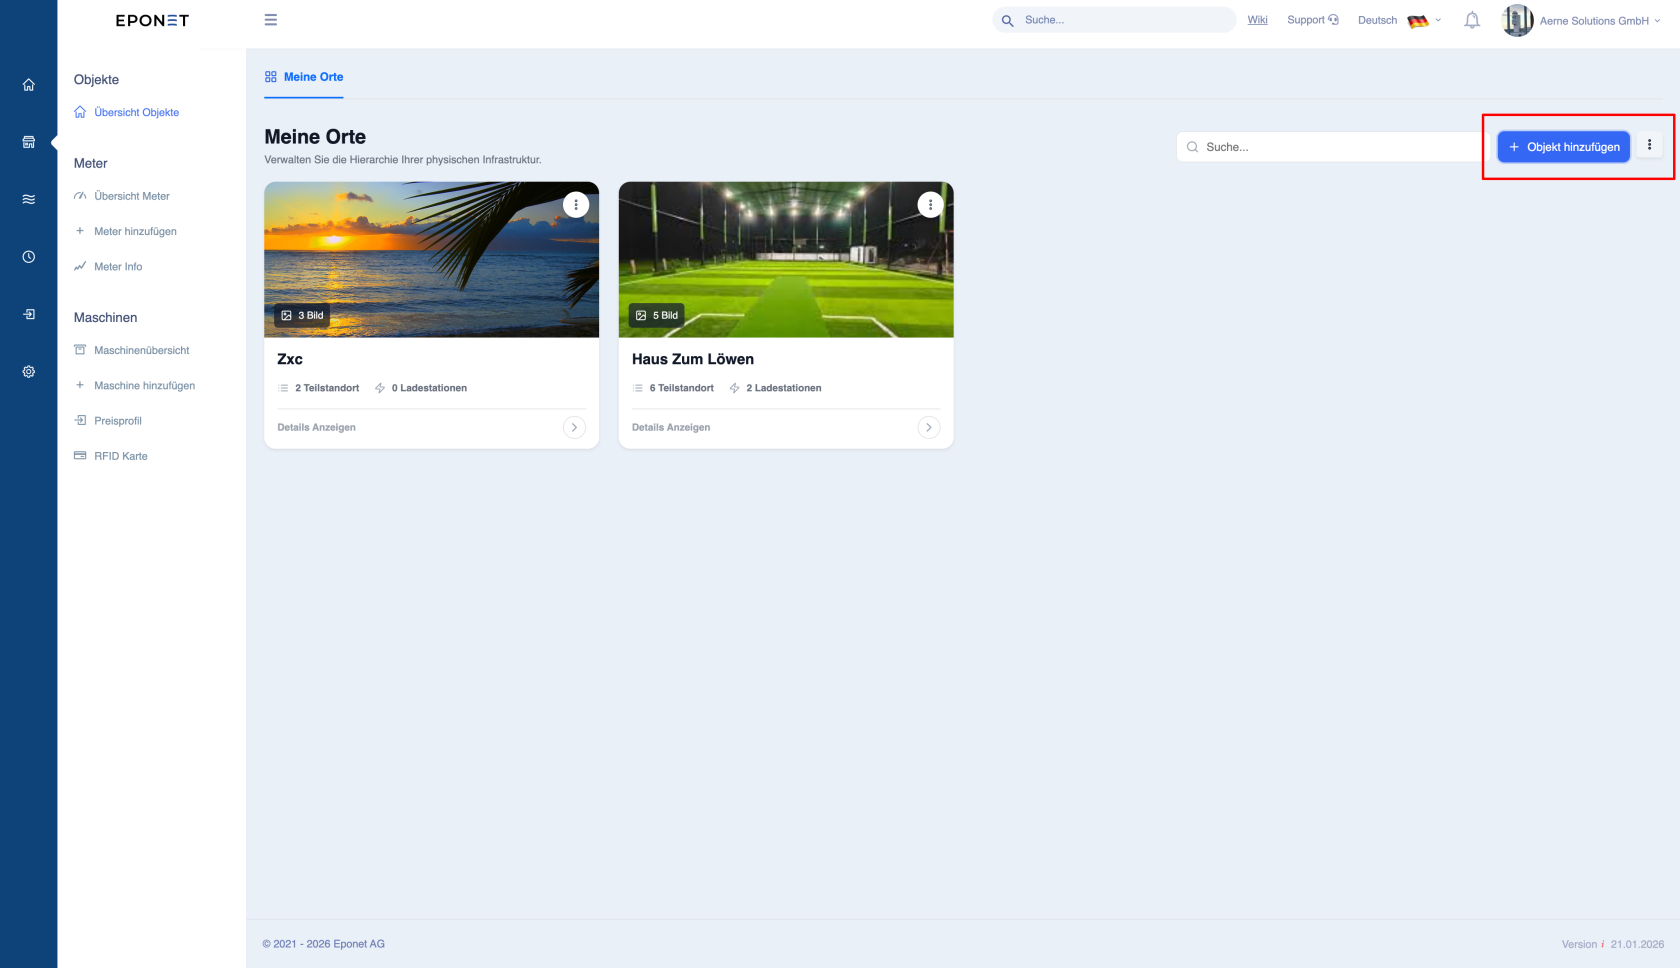Open the waves icon in left rail

(29, 199)
